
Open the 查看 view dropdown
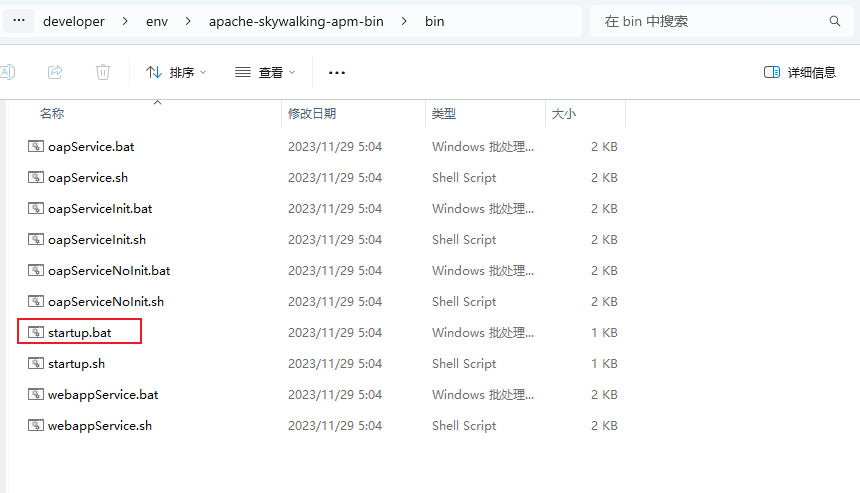[x=265, y=72]
